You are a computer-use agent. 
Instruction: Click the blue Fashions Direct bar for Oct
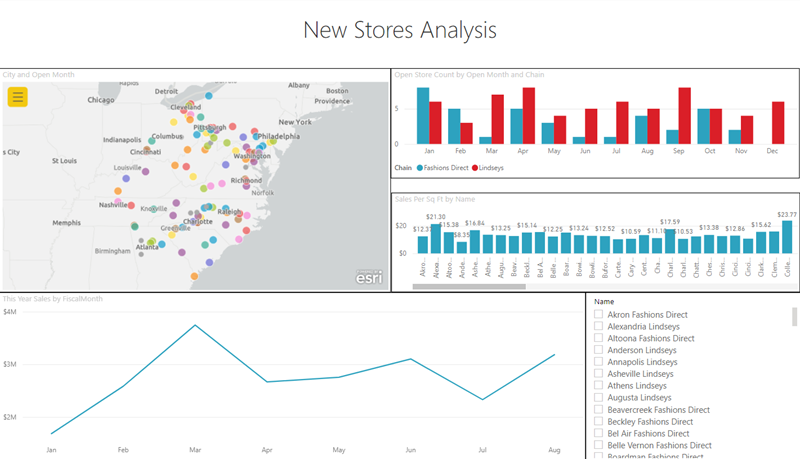click(704, 126)
